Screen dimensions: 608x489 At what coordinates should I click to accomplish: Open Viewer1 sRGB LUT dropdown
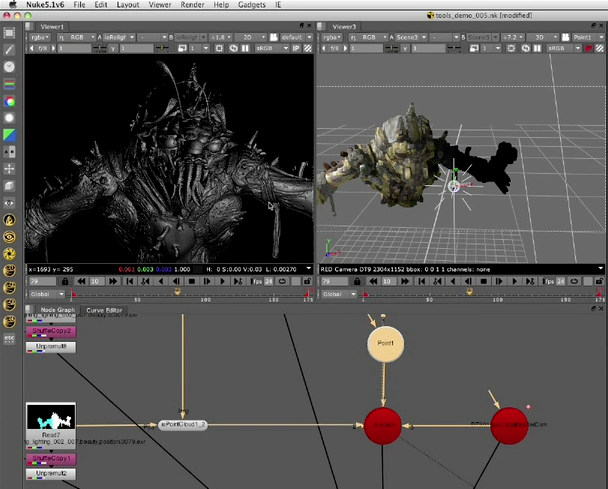pos(272,48)
